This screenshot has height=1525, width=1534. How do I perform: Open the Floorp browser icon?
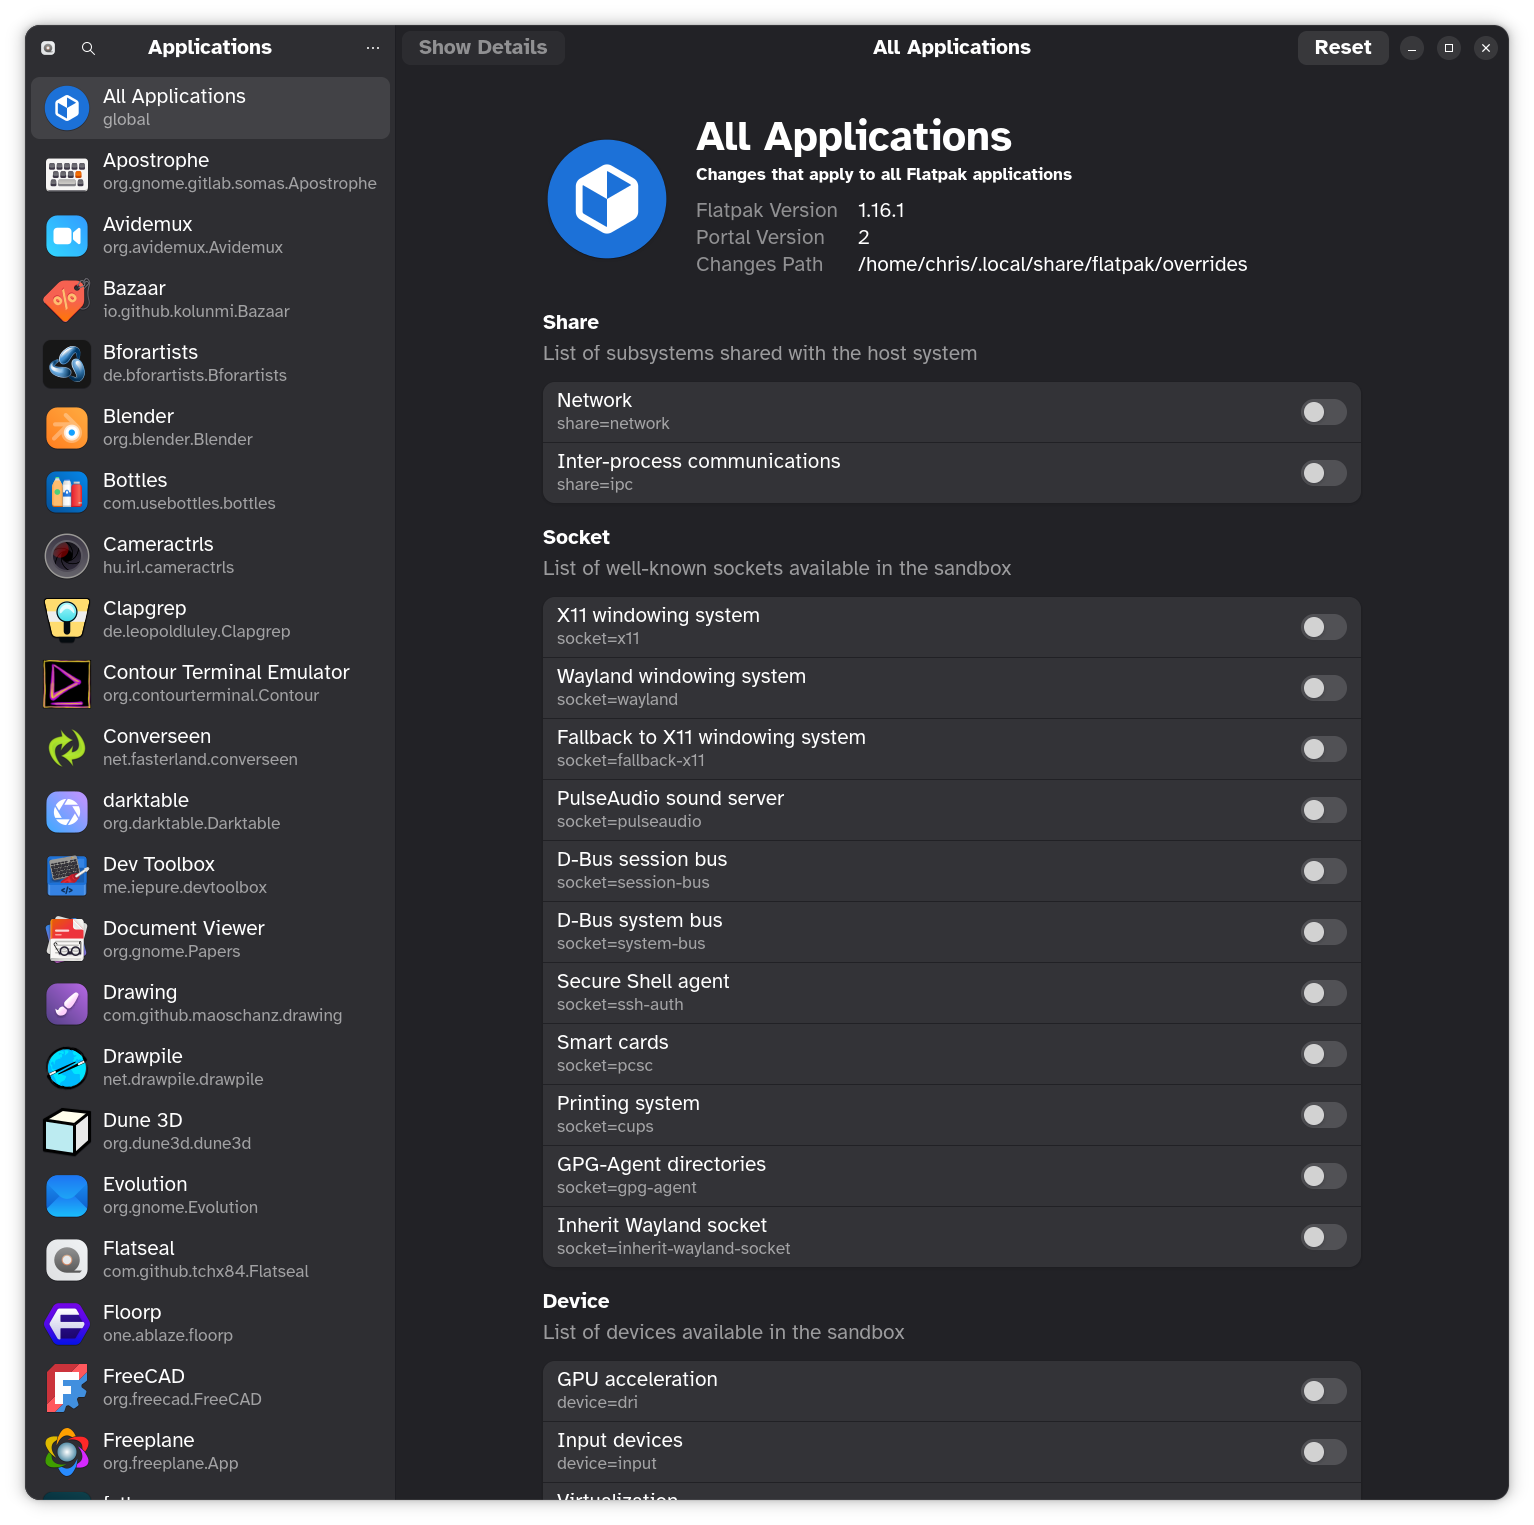click(66, 1324)
